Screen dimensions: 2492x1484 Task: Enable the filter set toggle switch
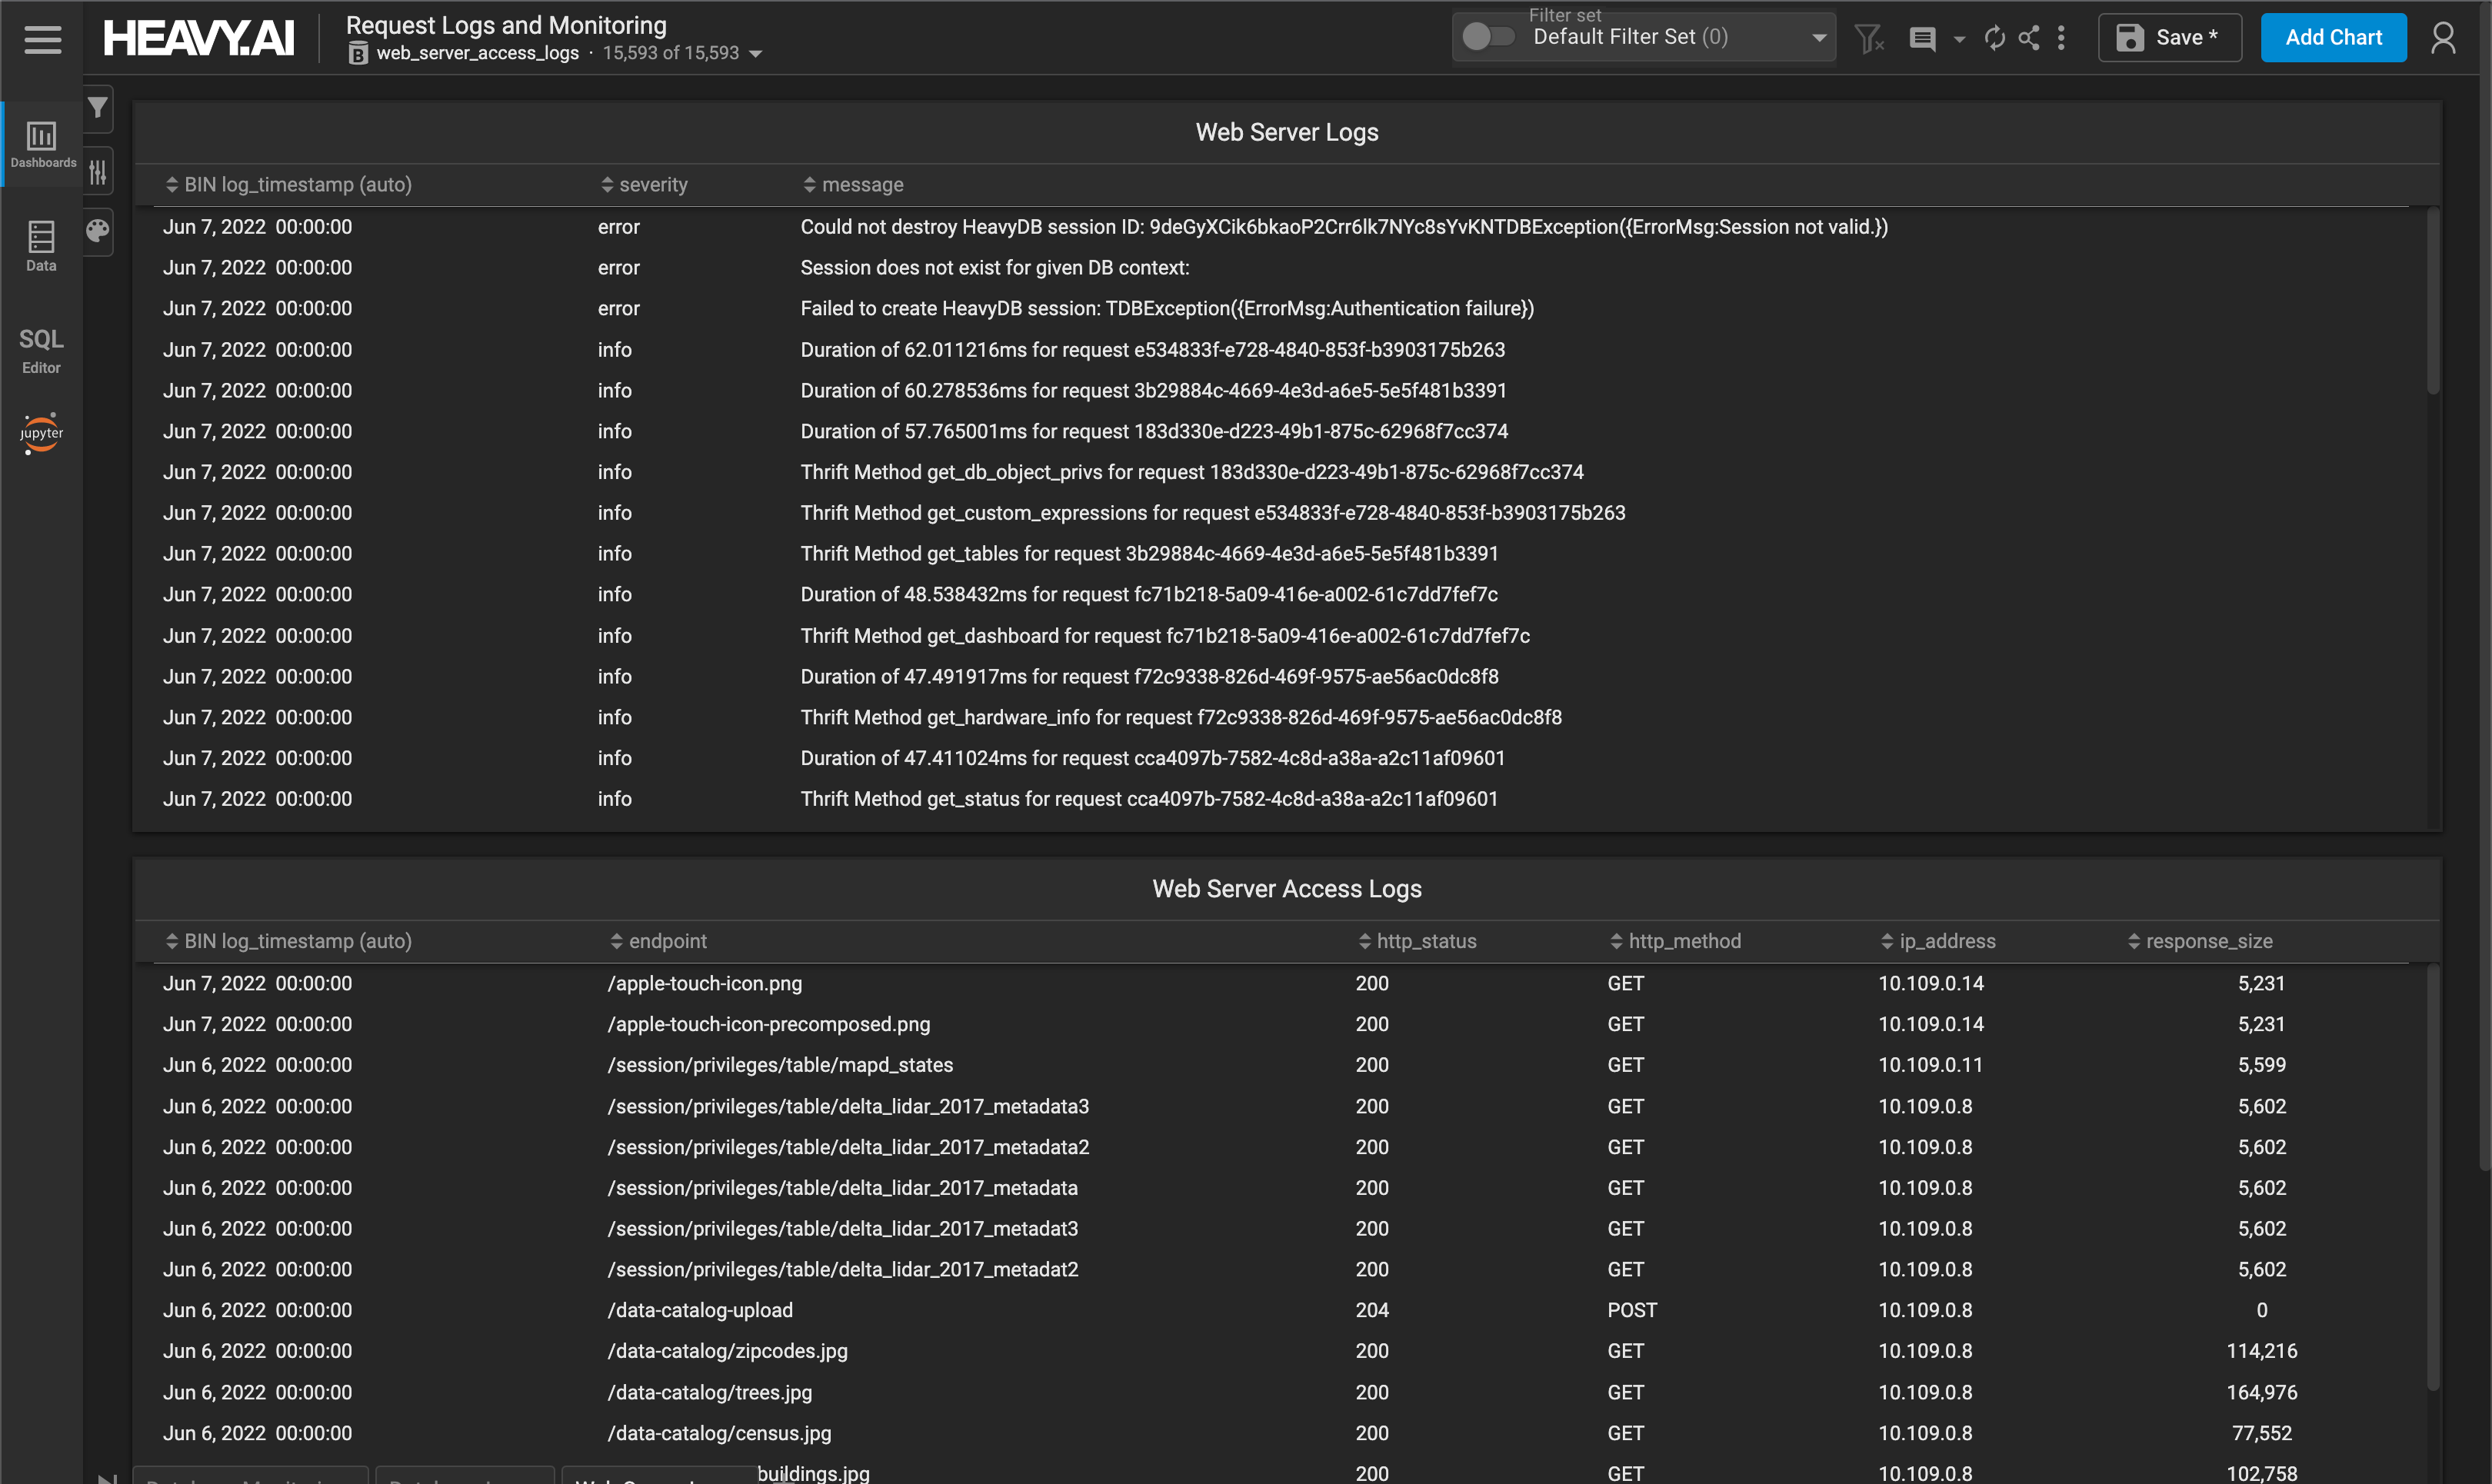pyautogui.click(x=1487, y=37)
